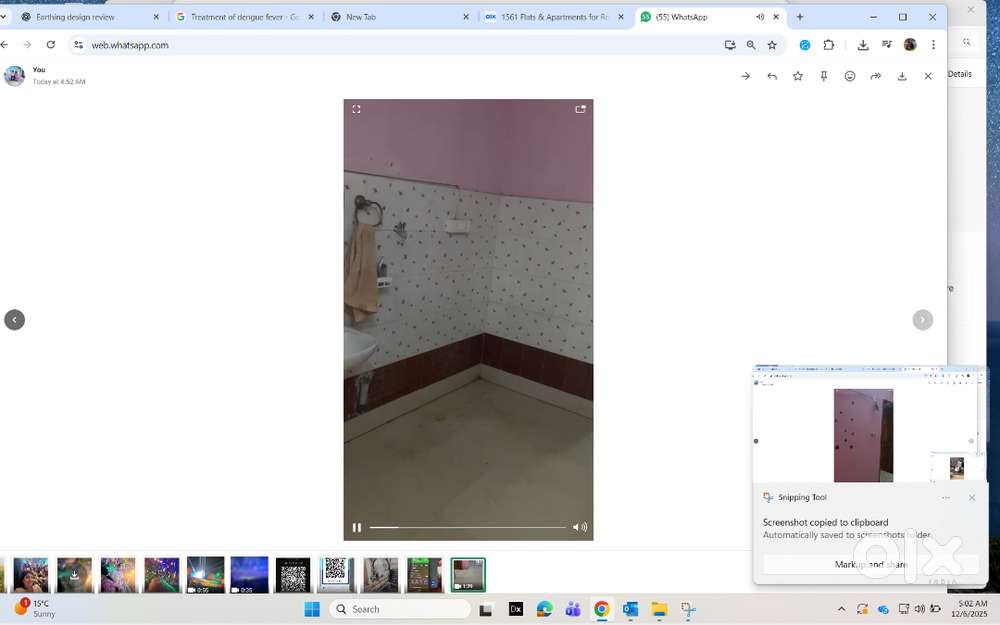Mute the video sound
1000x625 pixels.
(579, 527)
